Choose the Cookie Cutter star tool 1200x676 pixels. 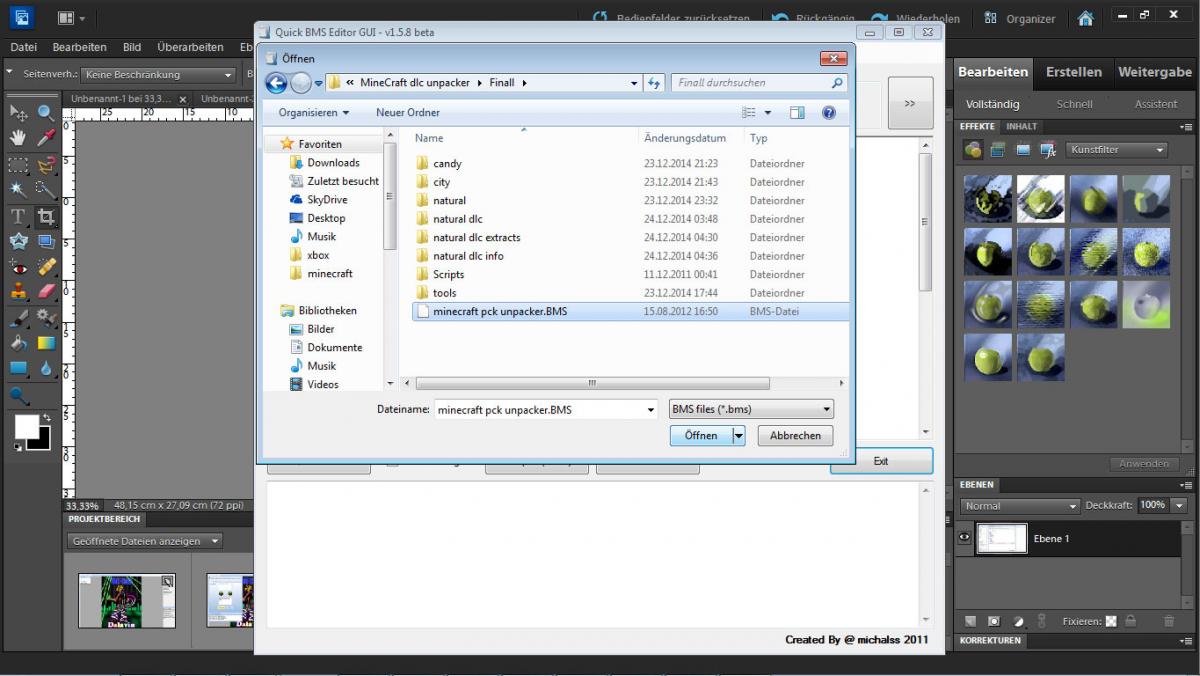click(19, 241)
